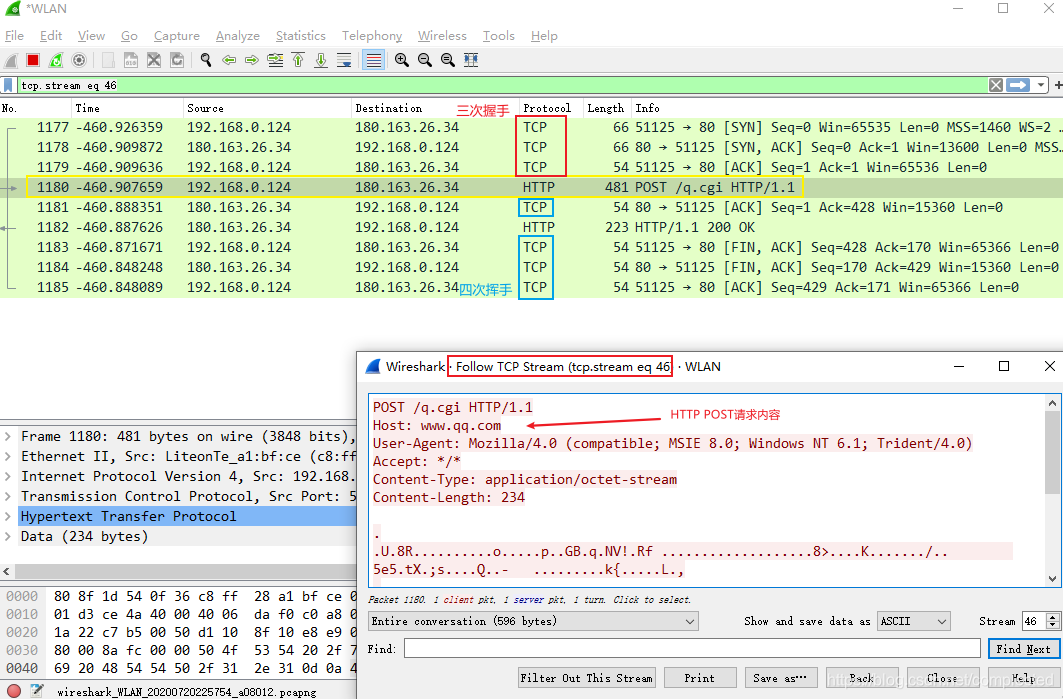Clear the display filter with X
1063x699 pixels.
(x=996, y=85)
